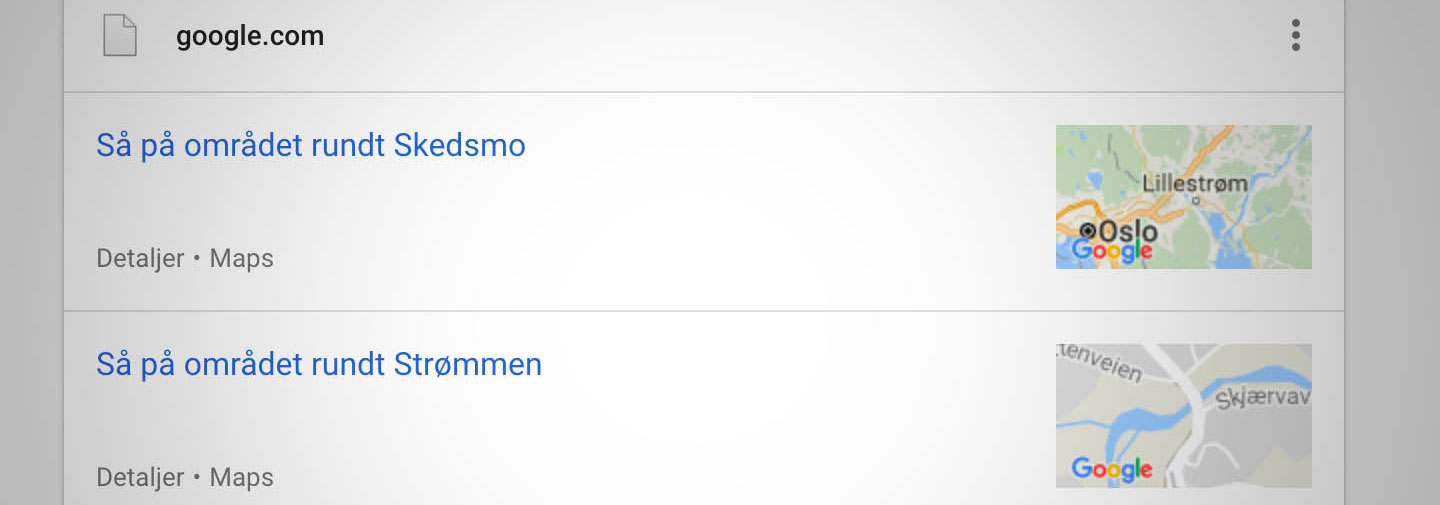Click Google logo on the Skedsmo map

pyautogui.click(x=1111, y=250)
